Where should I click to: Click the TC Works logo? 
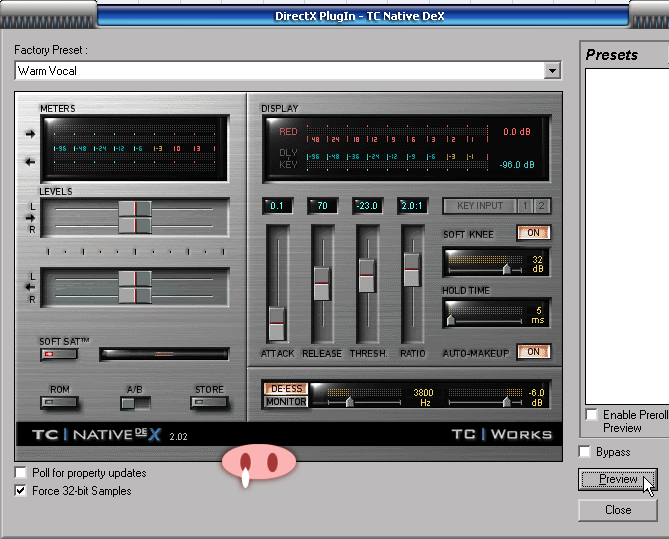(501, 434)
